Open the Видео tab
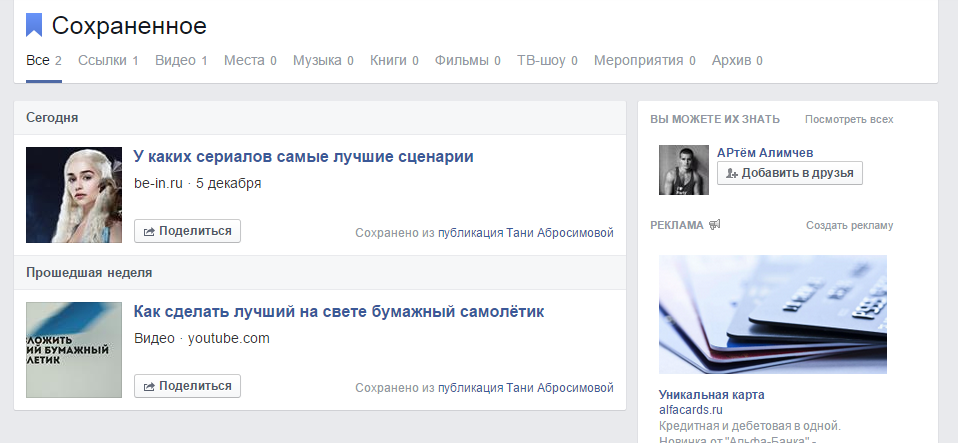 click(x=181, y=60)
